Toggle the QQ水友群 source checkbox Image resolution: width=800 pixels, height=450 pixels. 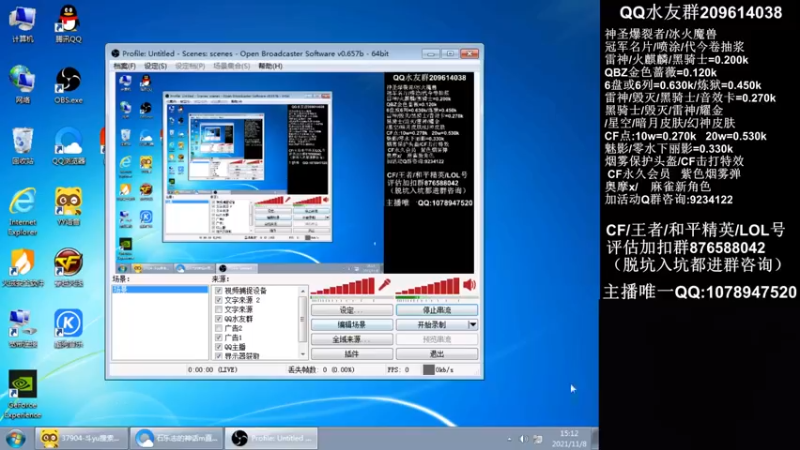coord(219,319)
